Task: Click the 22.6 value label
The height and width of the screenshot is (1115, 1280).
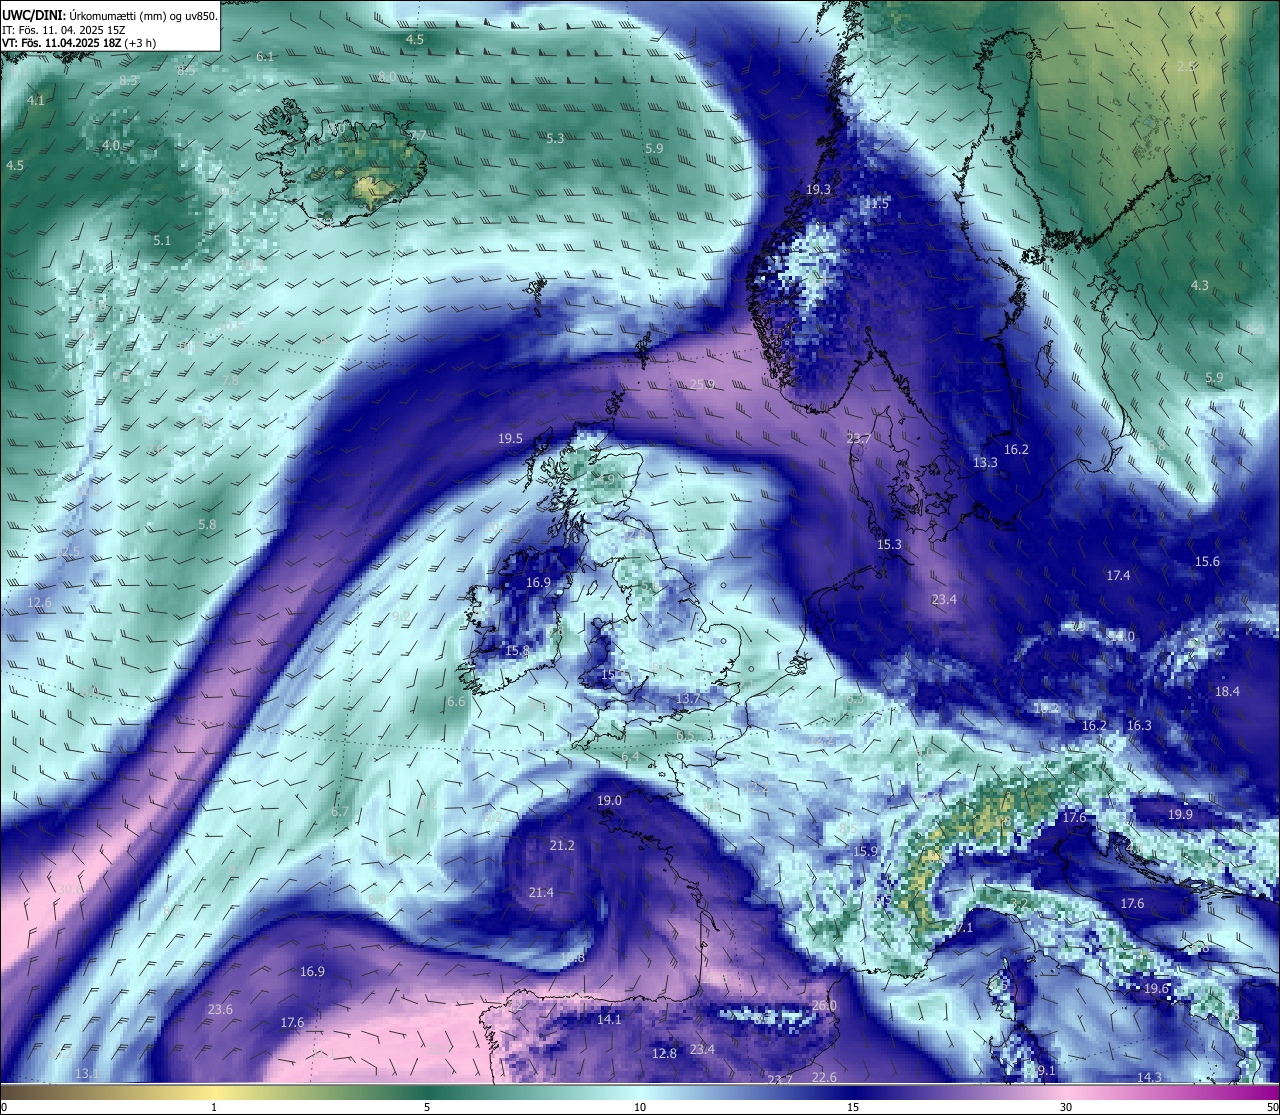Action: tap(824, 1076)
